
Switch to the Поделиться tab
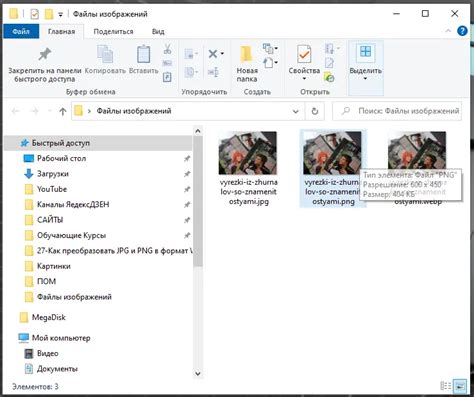pyautogui.click(x=113, y=31)
